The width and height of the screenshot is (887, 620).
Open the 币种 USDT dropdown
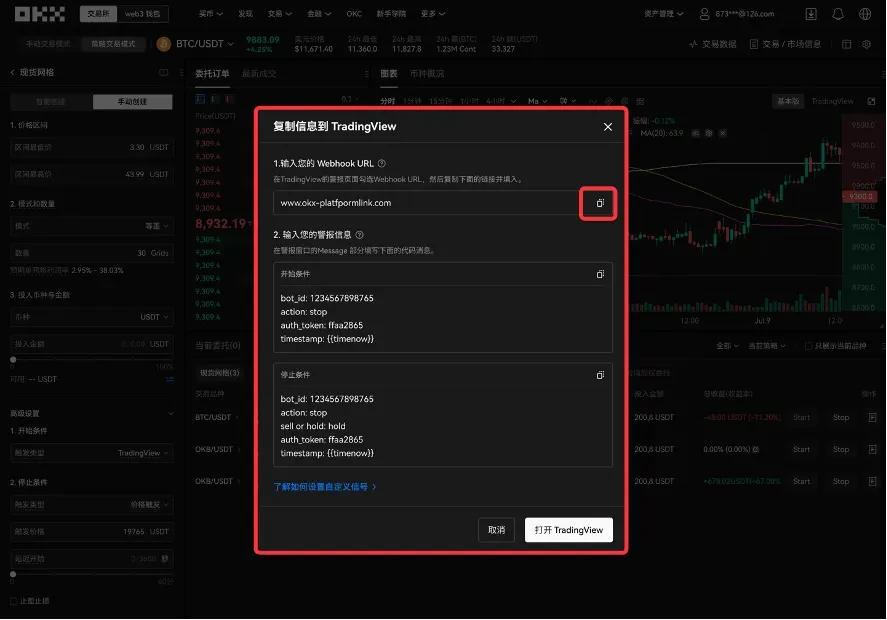point(154,317)
